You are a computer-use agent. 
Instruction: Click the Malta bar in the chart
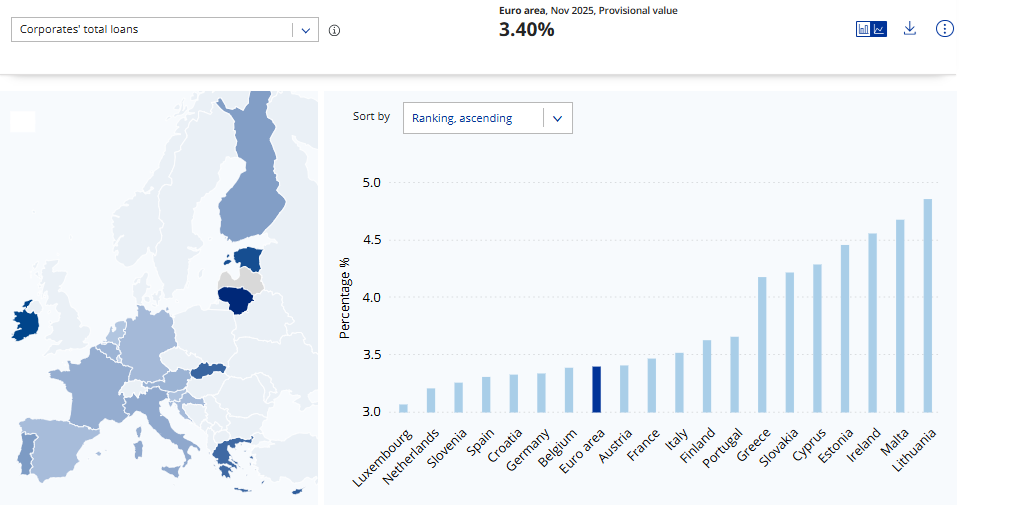pyautogui.click(x=900, y=315)
